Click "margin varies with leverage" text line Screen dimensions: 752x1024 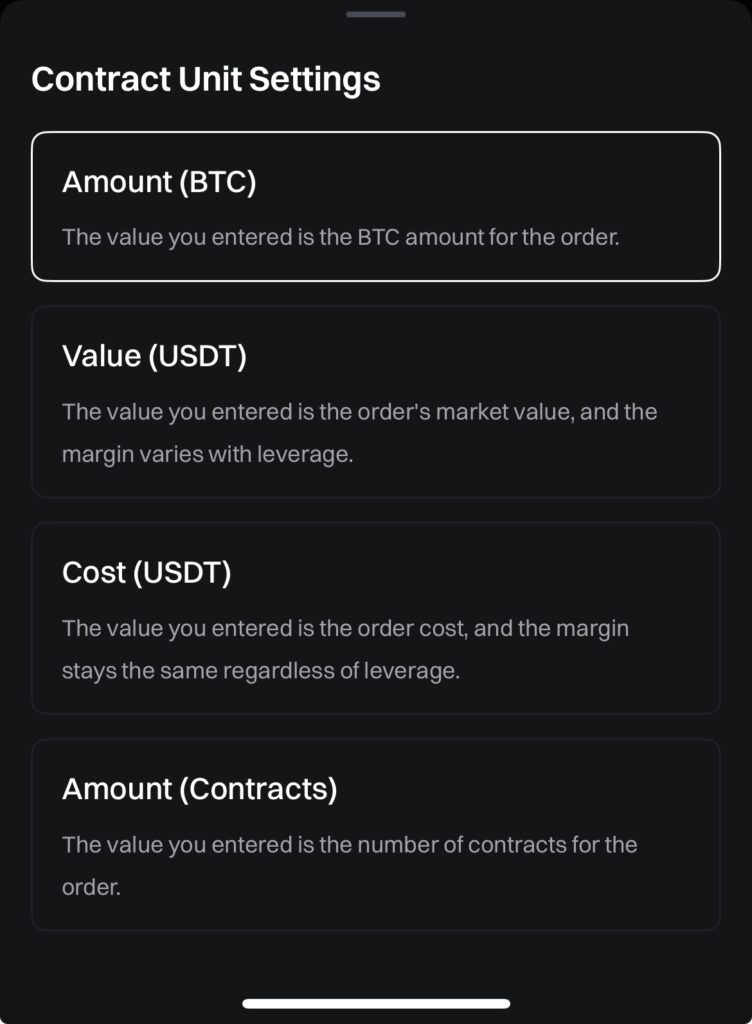(x=207, y=454)
